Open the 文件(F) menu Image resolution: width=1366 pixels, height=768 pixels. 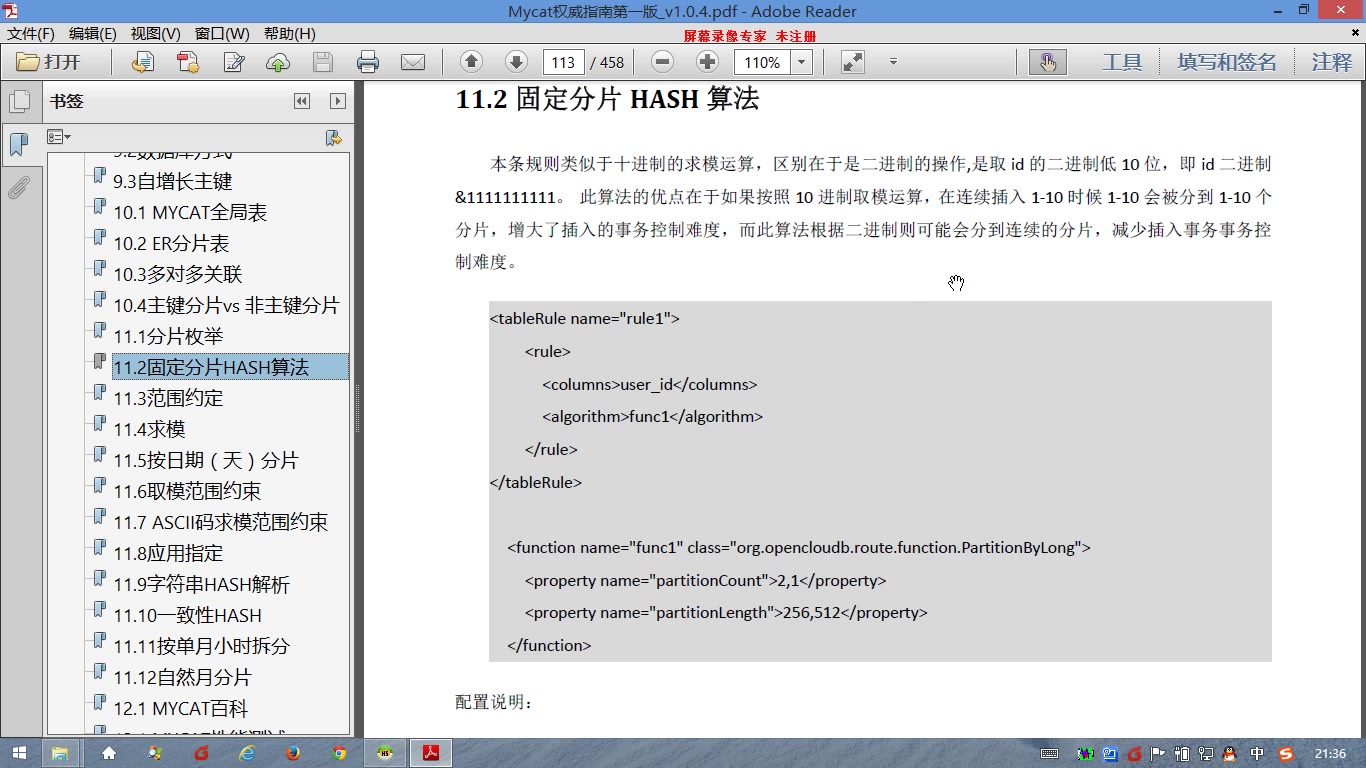coord(31,34)
